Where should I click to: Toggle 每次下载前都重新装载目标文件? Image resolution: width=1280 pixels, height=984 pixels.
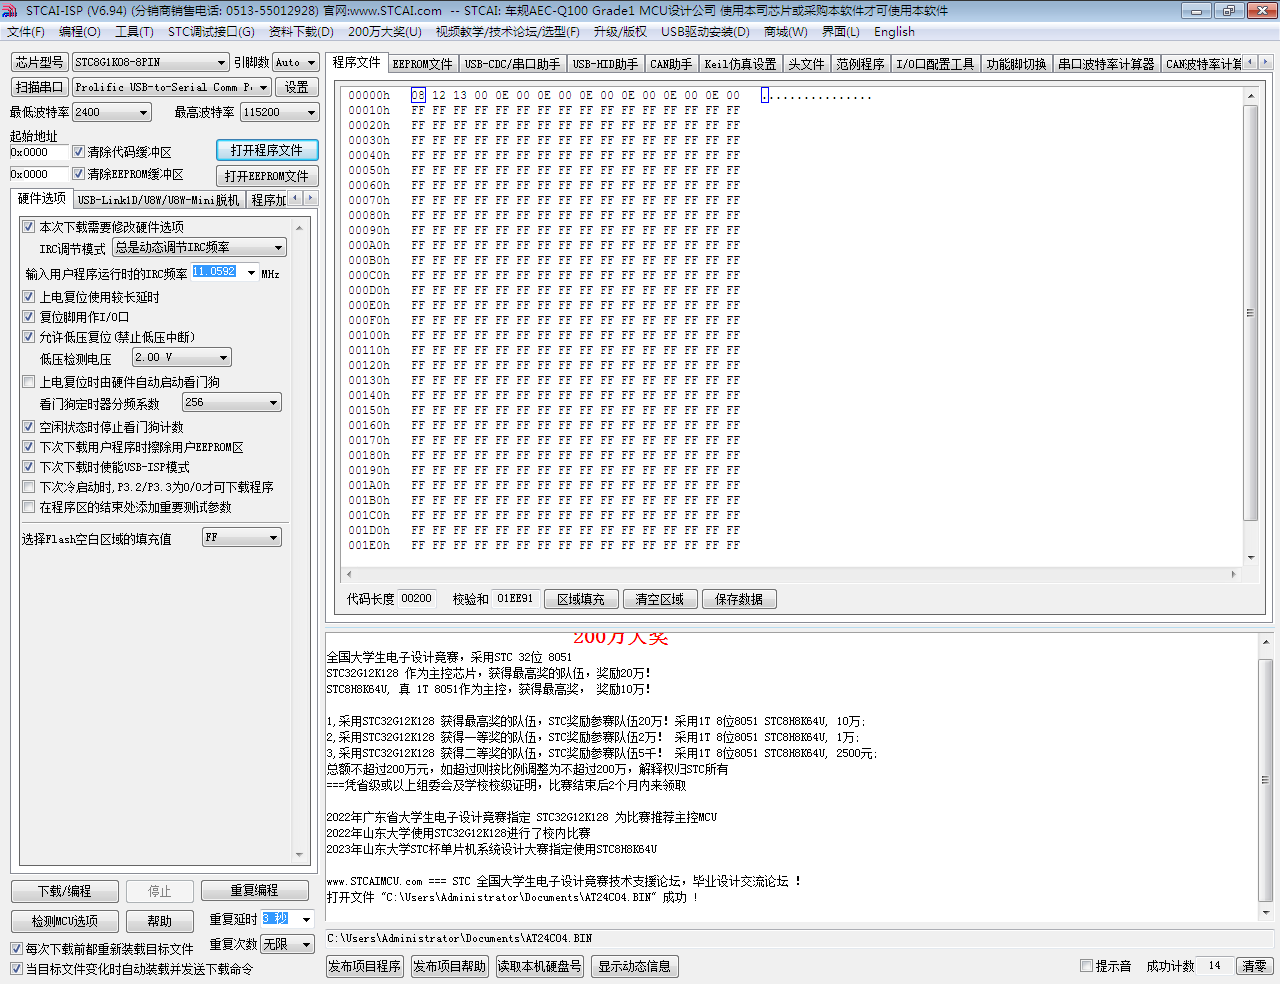pyautogui.click(x=16, y=949)
